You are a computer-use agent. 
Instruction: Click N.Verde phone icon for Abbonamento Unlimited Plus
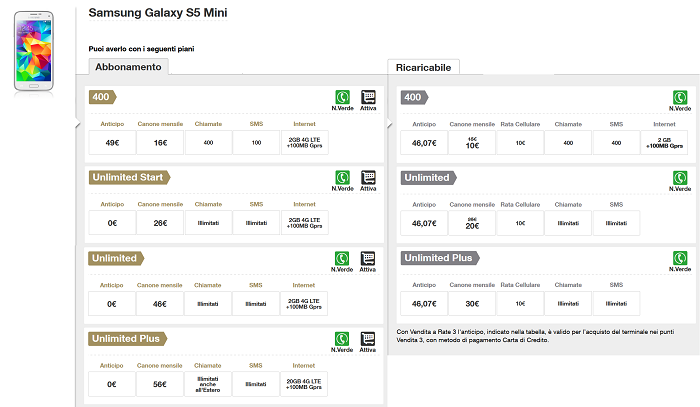click(342, 339)
